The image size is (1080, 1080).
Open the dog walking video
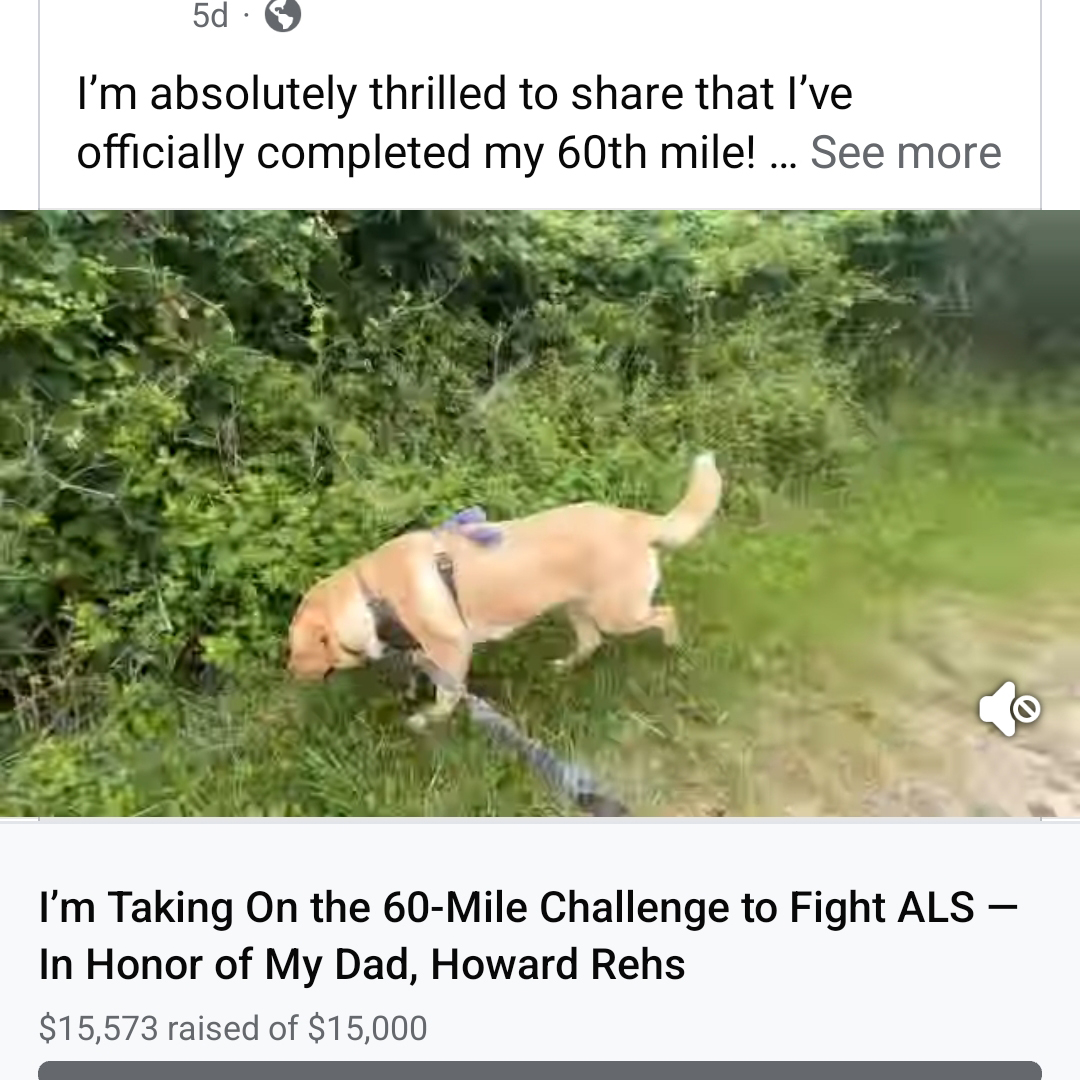coord(540,513)
